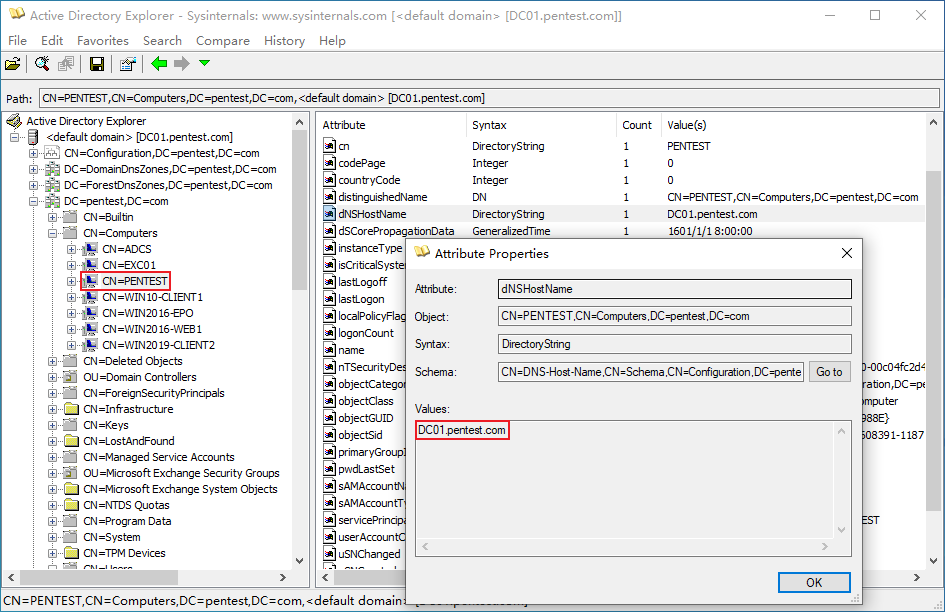
Task: Expand the CN=ADCS computer node
Action: click(71, 249)
